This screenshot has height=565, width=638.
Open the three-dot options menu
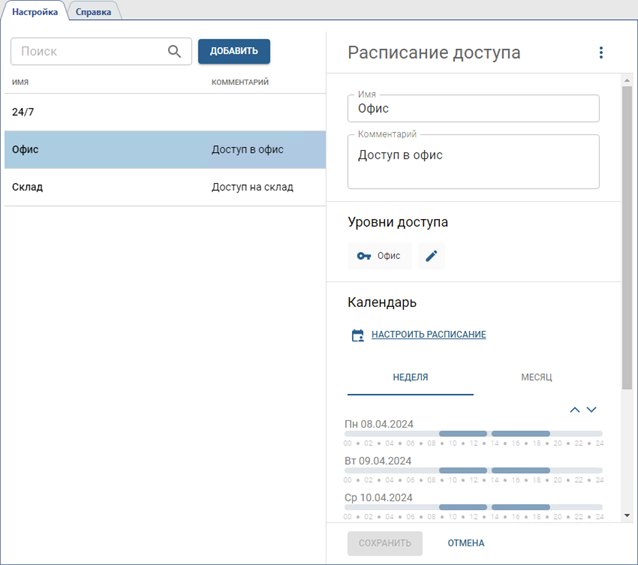(601, 53)
